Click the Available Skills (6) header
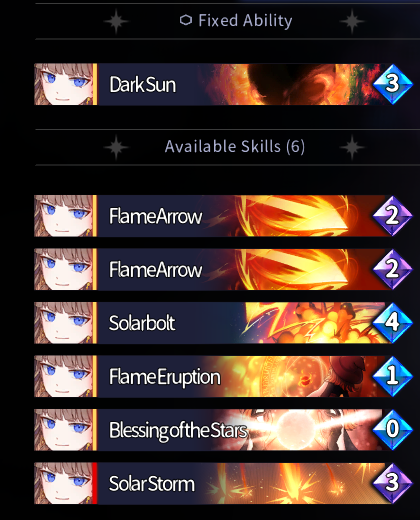This screenshot has width=420, height=520. [x=235, y=147]
